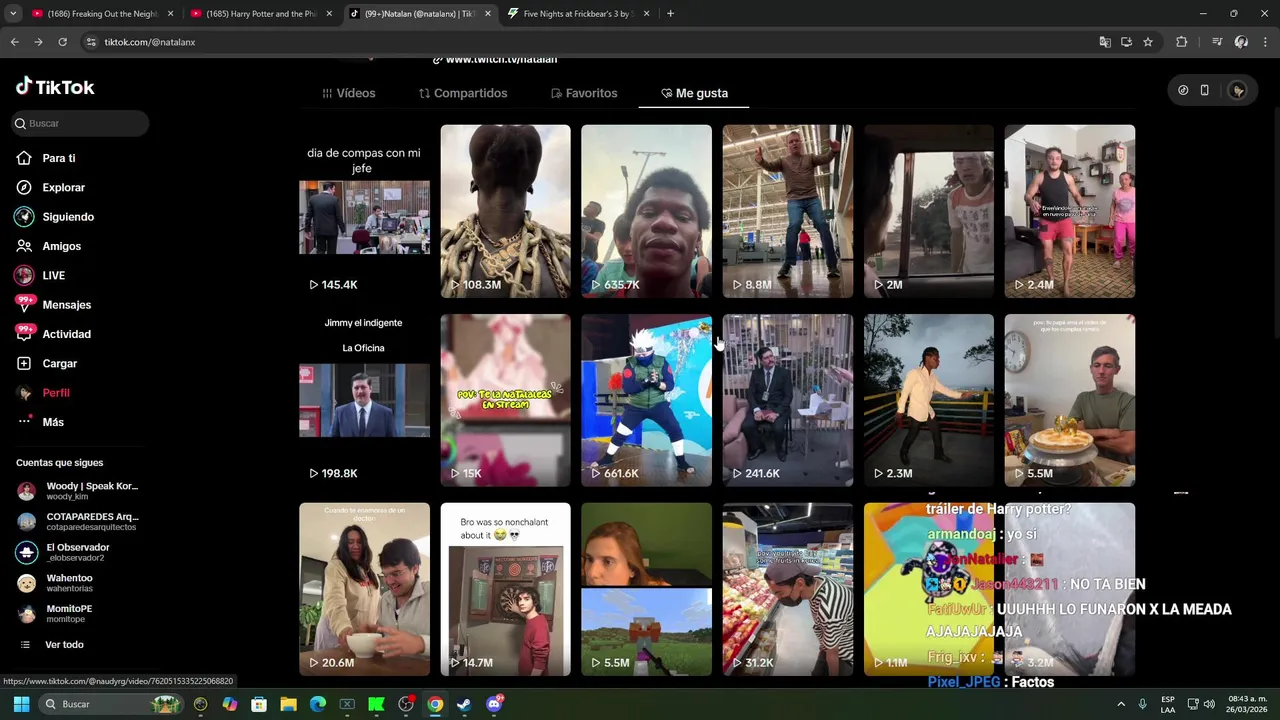Open Woody | I Speak Kor... followed account
Image resolution: width=1280 pixels, height=720 pixels.
78,490
